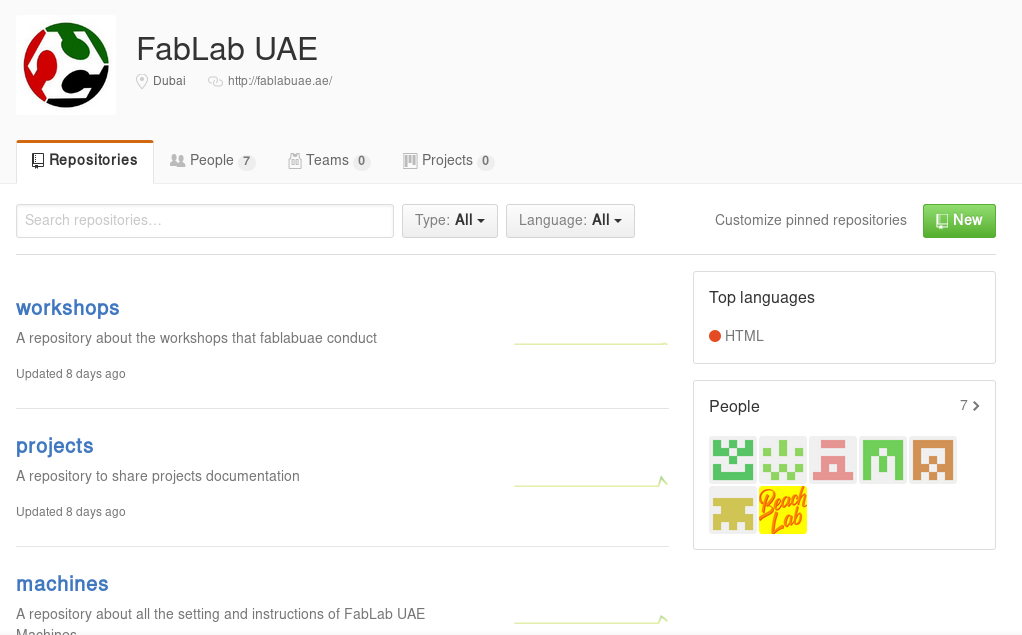Open the workshops repository

[68, 308]
